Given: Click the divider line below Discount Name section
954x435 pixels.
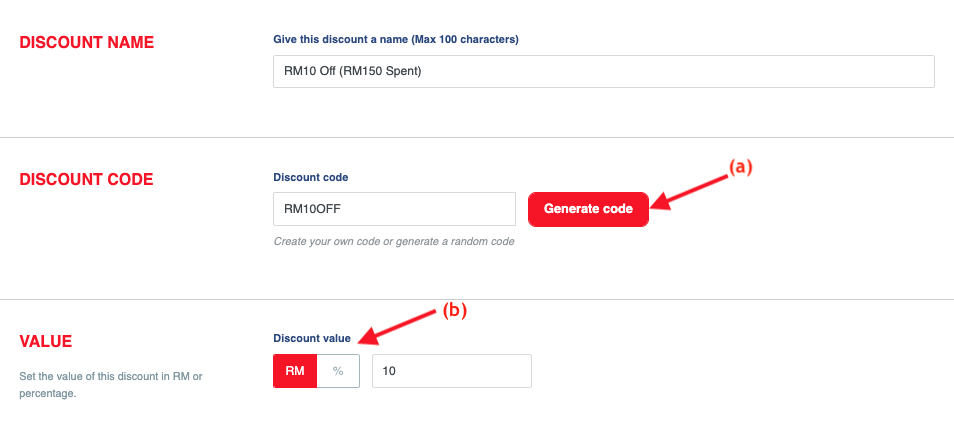Looking at the screenshot, I should coord(477,137).
